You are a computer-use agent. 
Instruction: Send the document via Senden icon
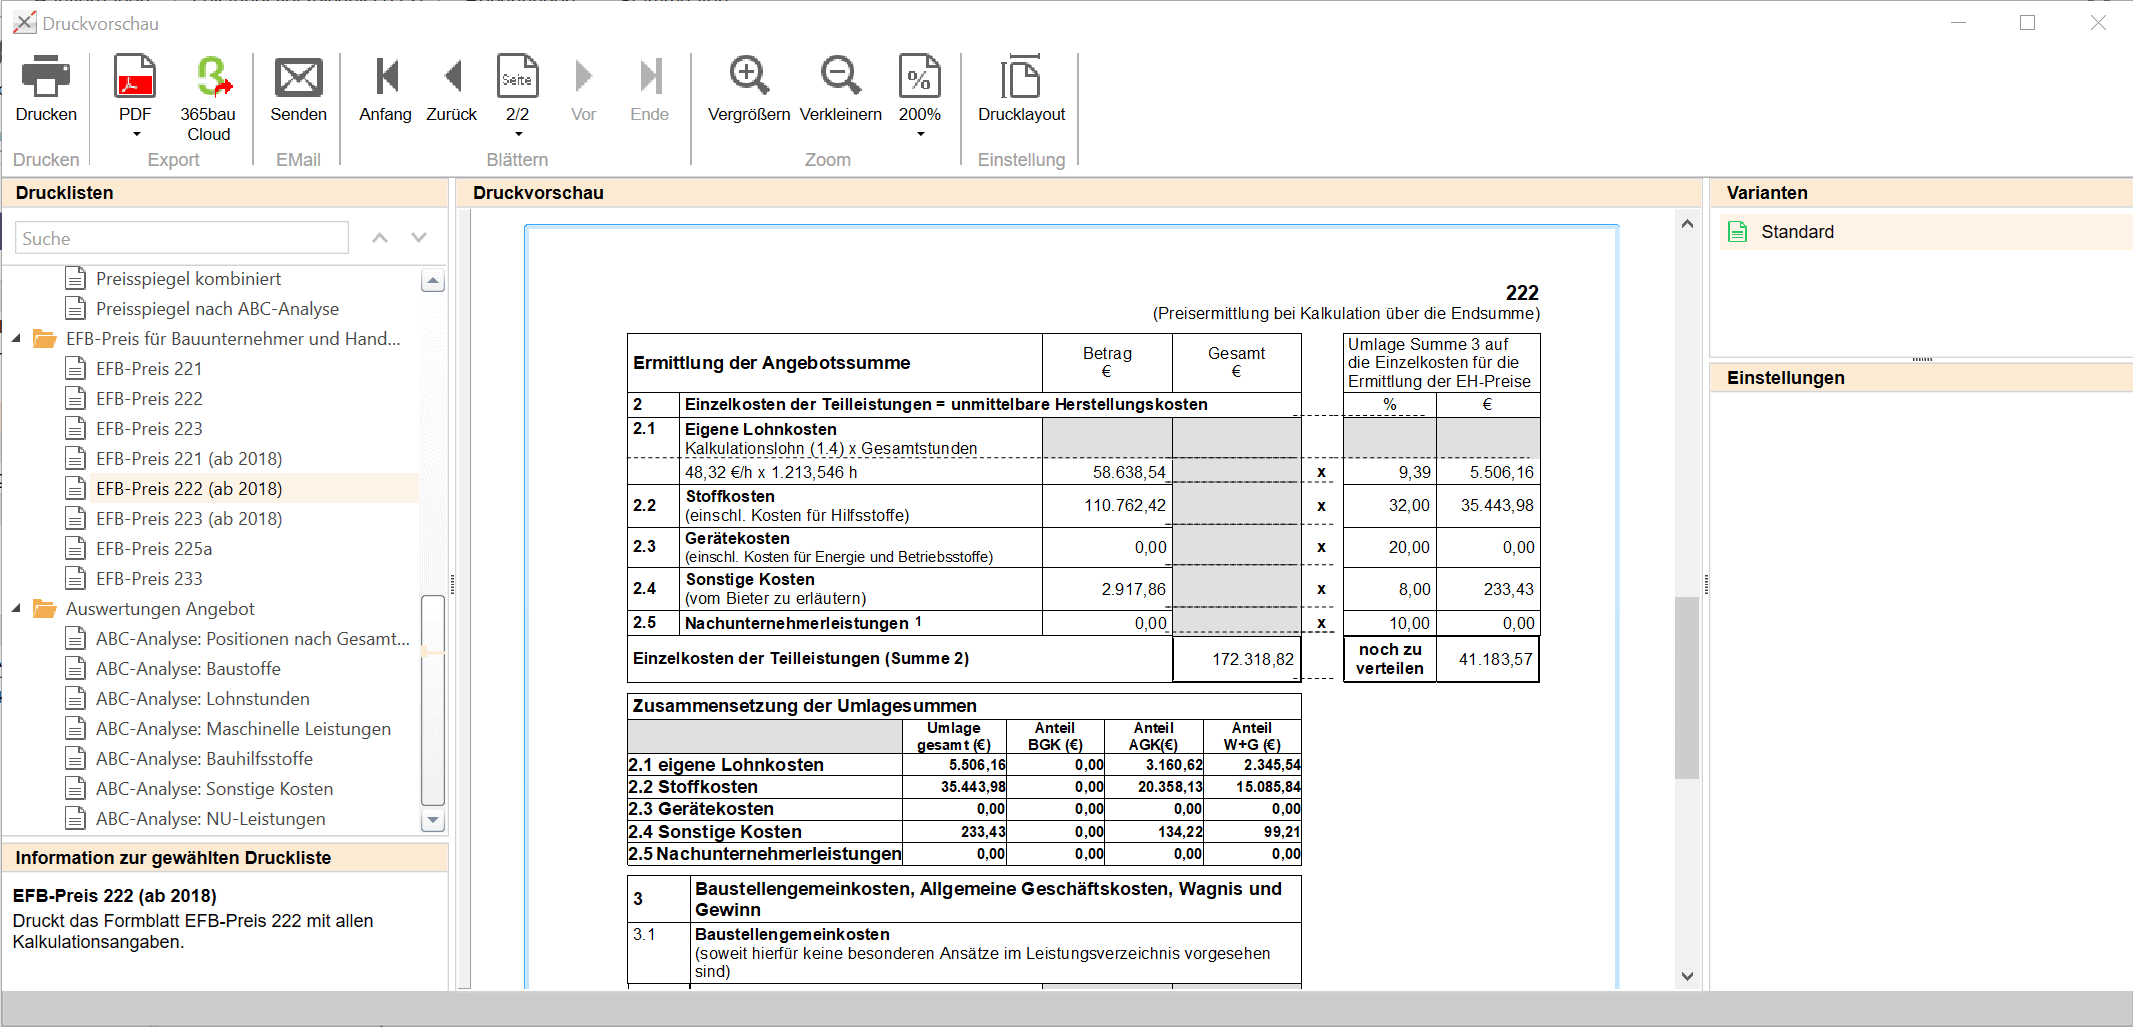[298, 78]
